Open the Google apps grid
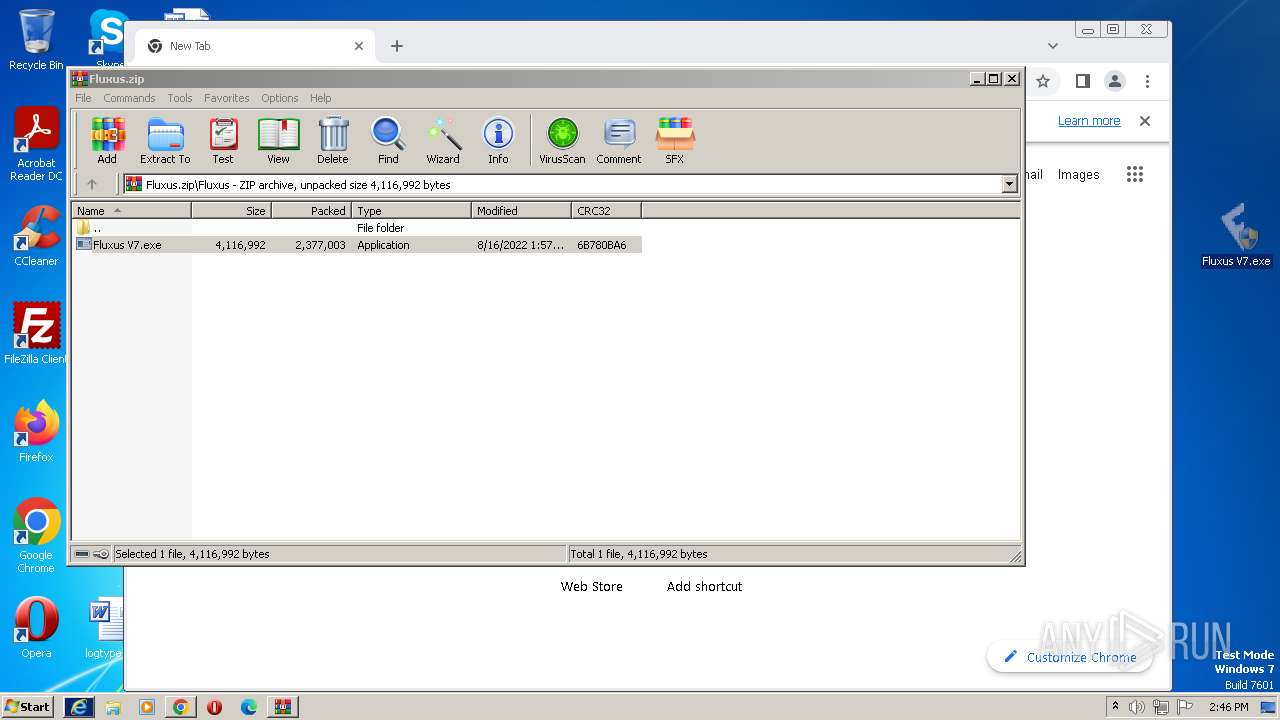Viewport: 1280px width, 720px height. 1134,174
